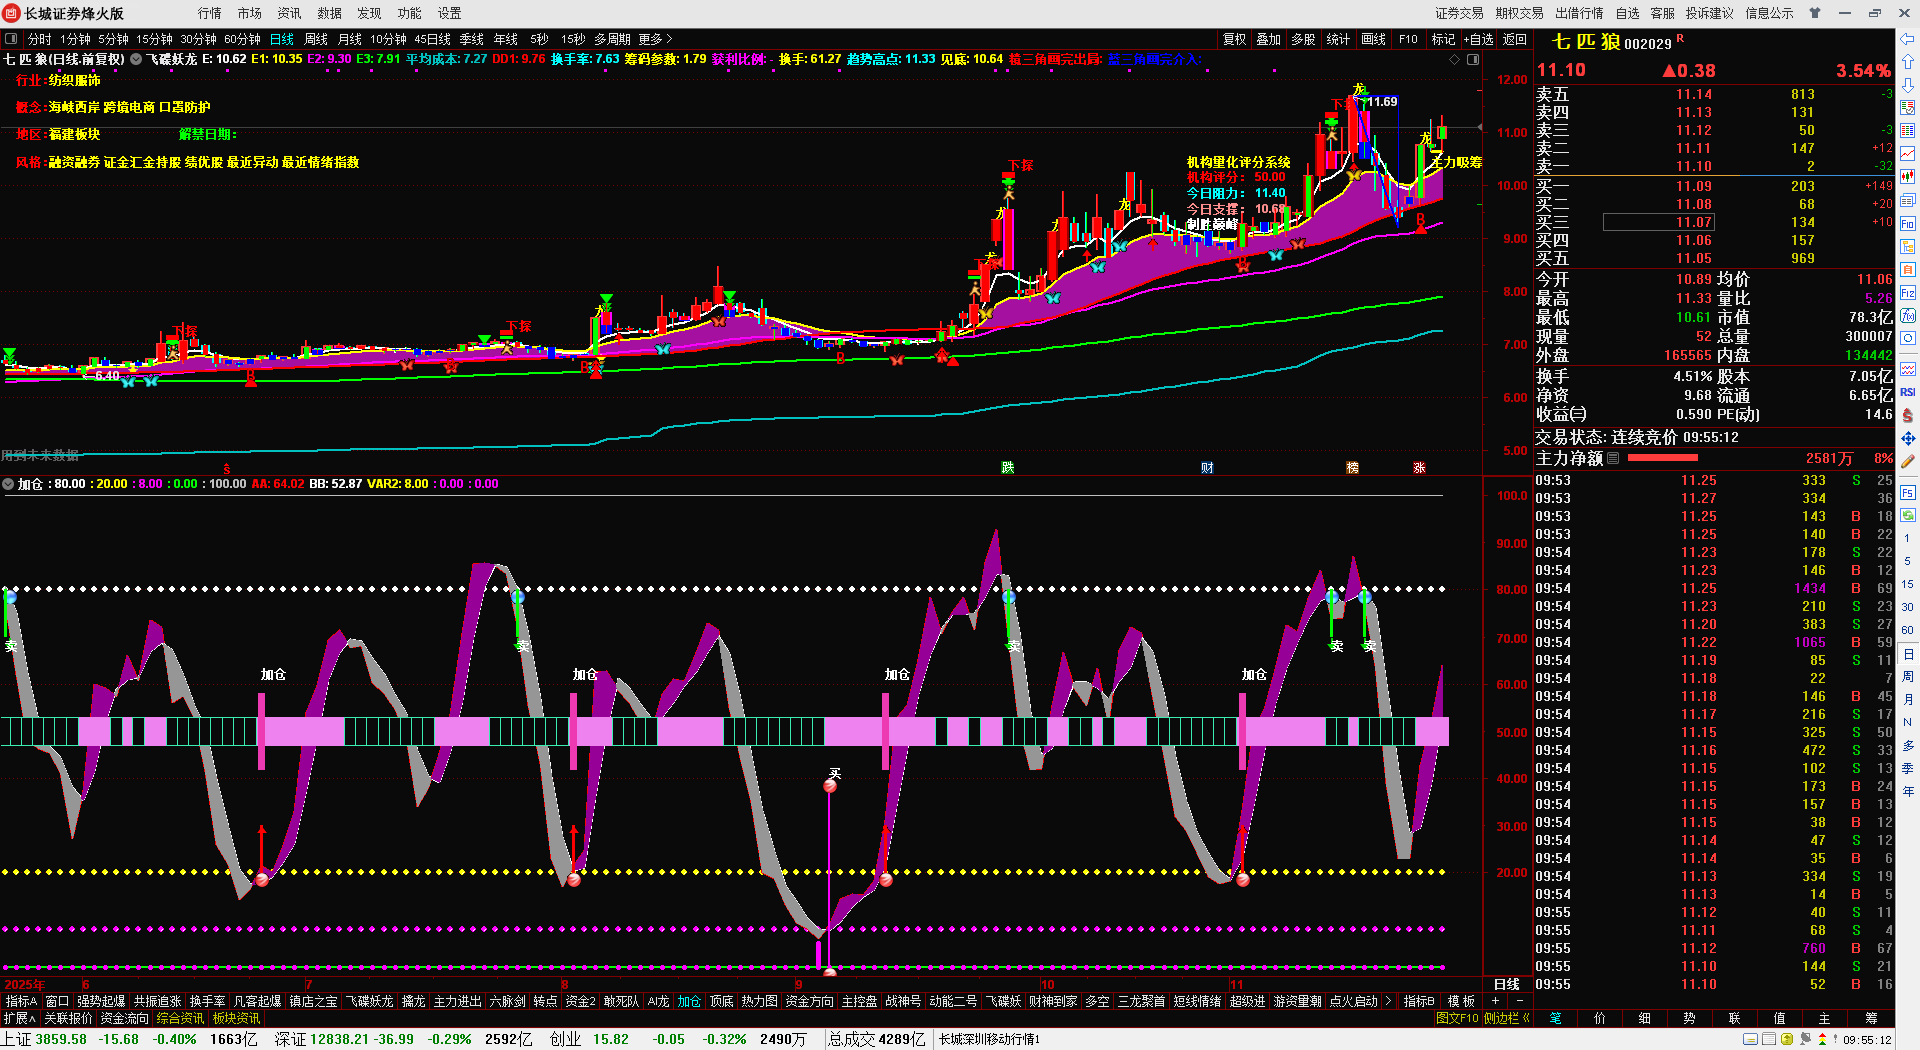Collapse the 侧边栏 sidebar
This screenshot has width=1920, height=1050.
[x=1507, y=1018]
